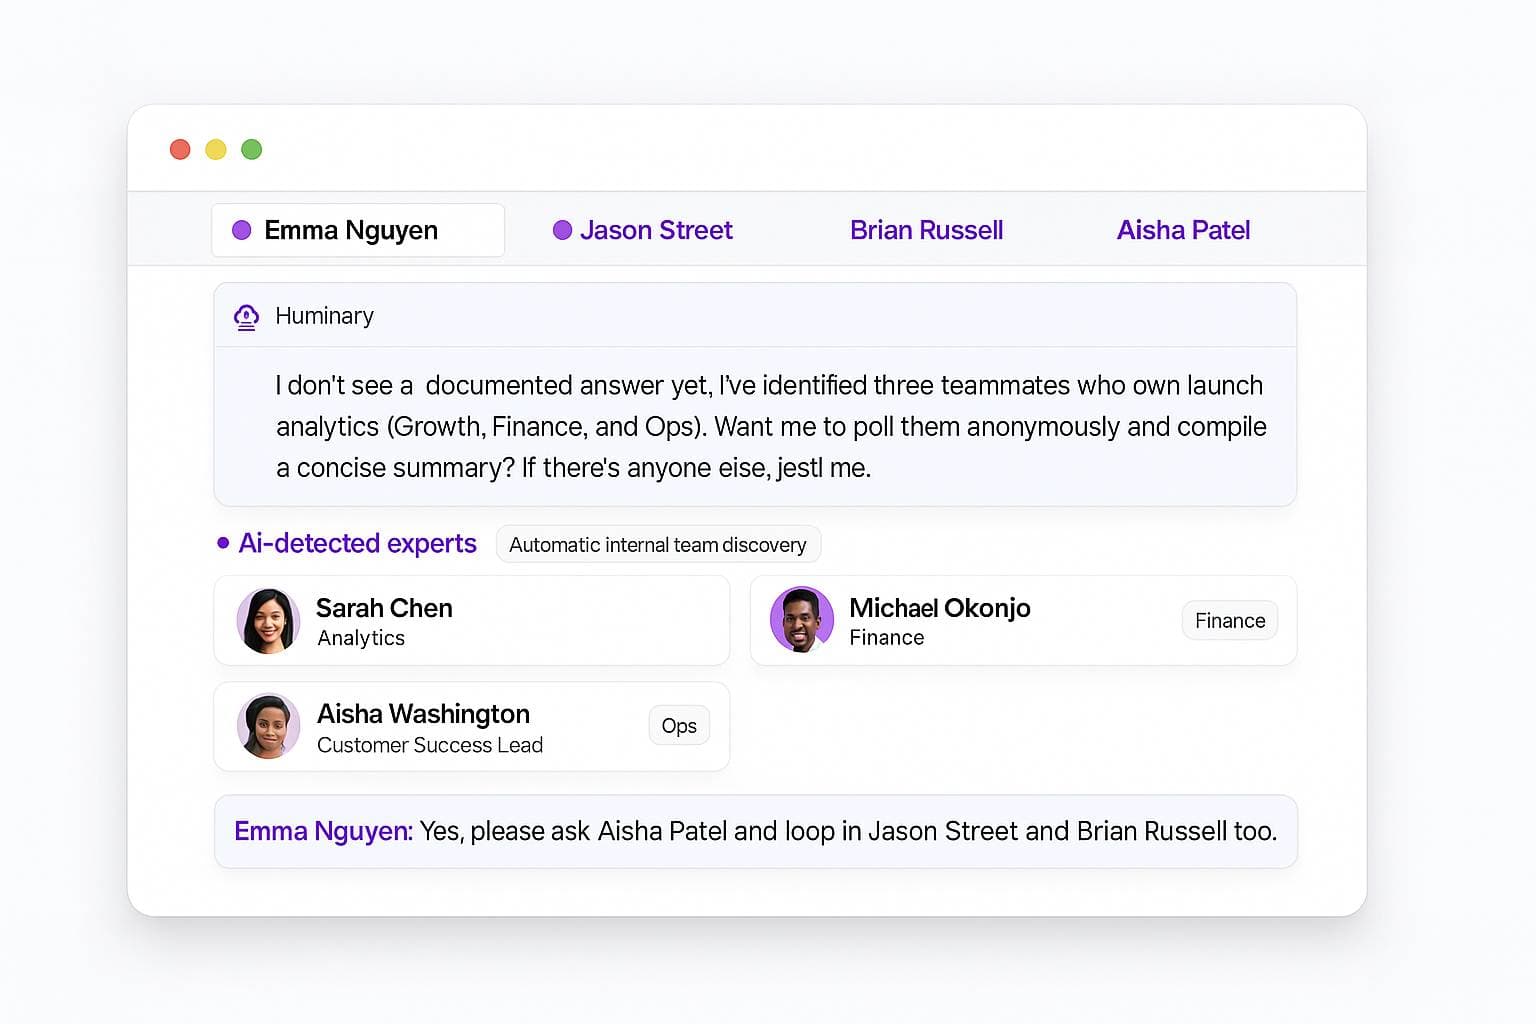Open the Jason Street tab
Image resolution: width=1536 pixels, height=1024 pixels.
coord(655,230)
